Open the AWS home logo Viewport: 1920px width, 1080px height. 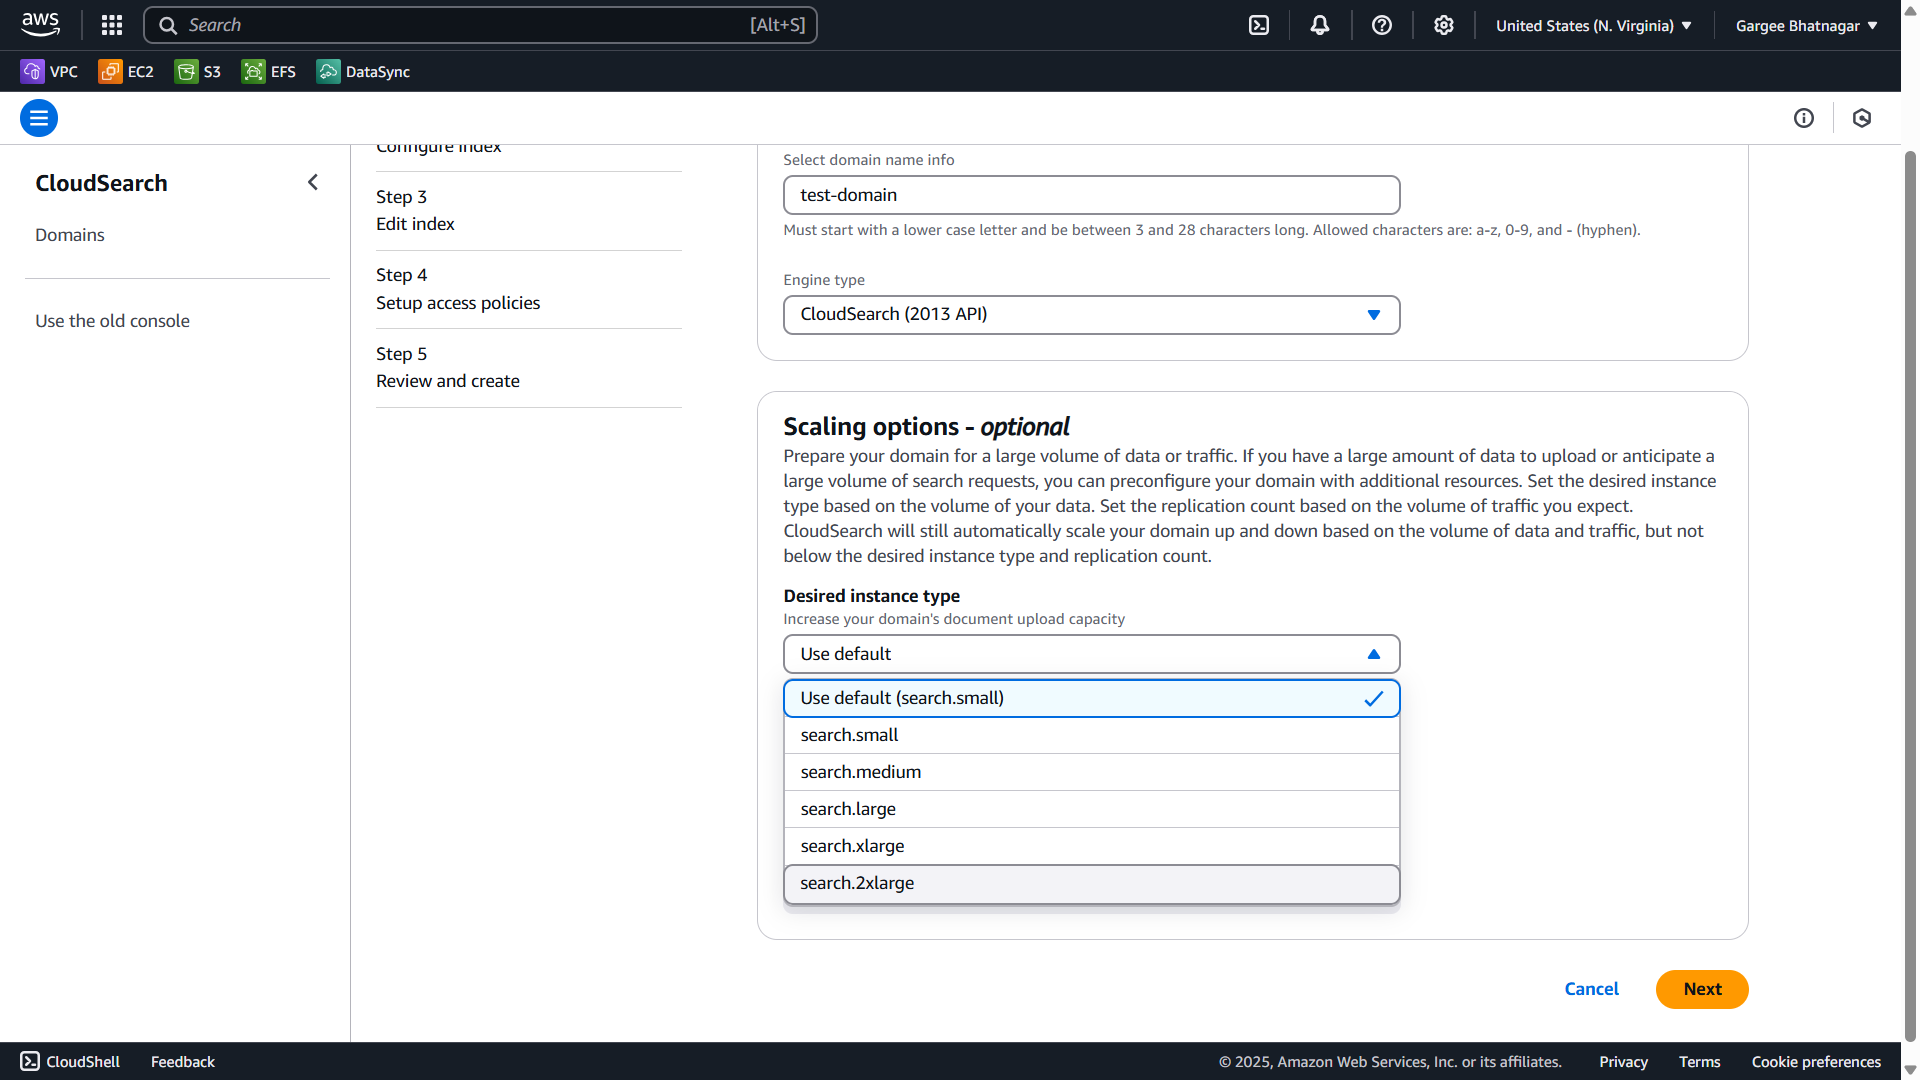pos(40,25)
